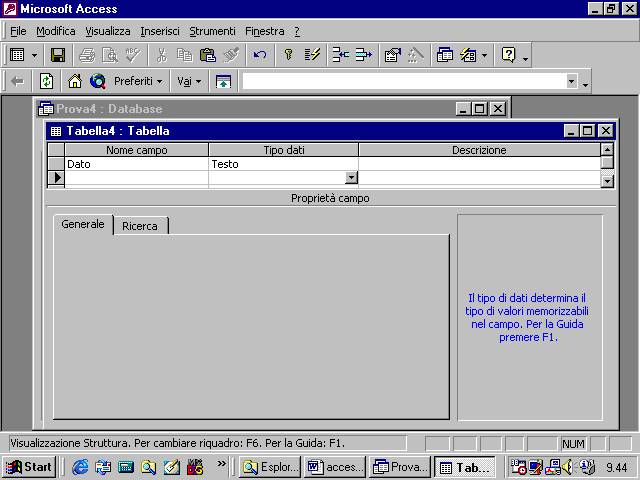Image resolution: width=640 pixels, height=480 pixels.
Task: Switch to Esplor... taskbar button
Action: 270,467
